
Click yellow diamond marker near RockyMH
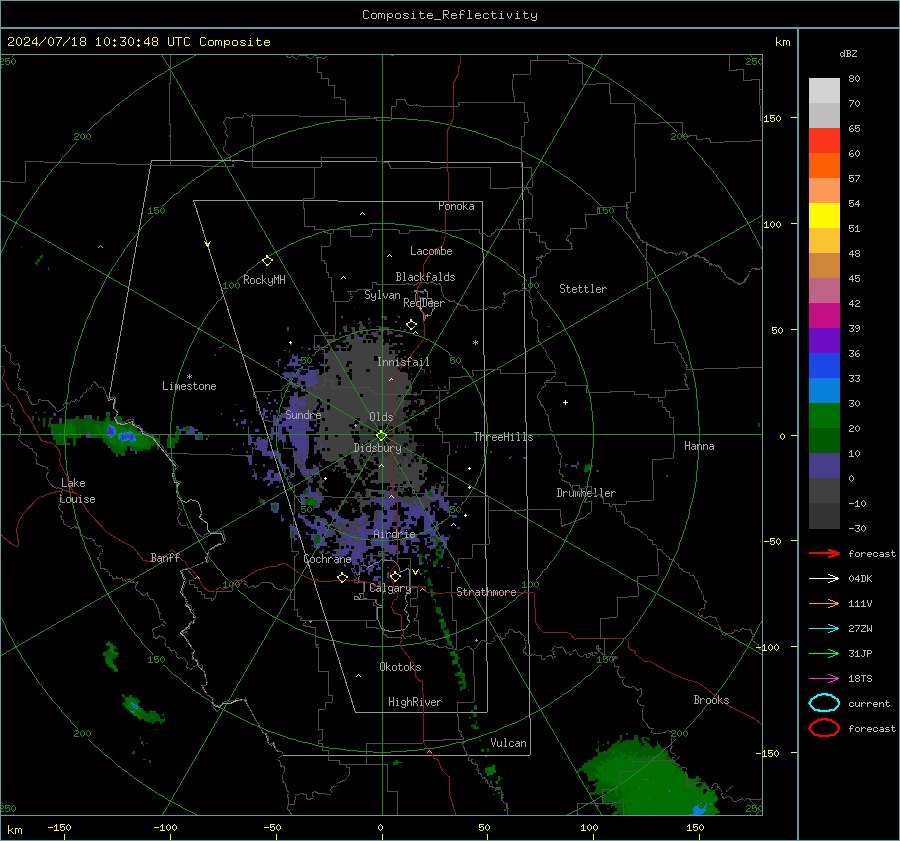click(267, 261)
